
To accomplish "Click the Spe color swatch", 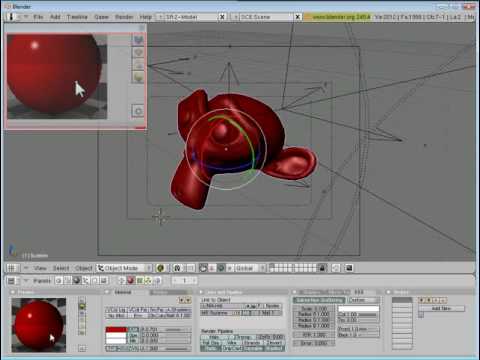I will click(116, 336).
